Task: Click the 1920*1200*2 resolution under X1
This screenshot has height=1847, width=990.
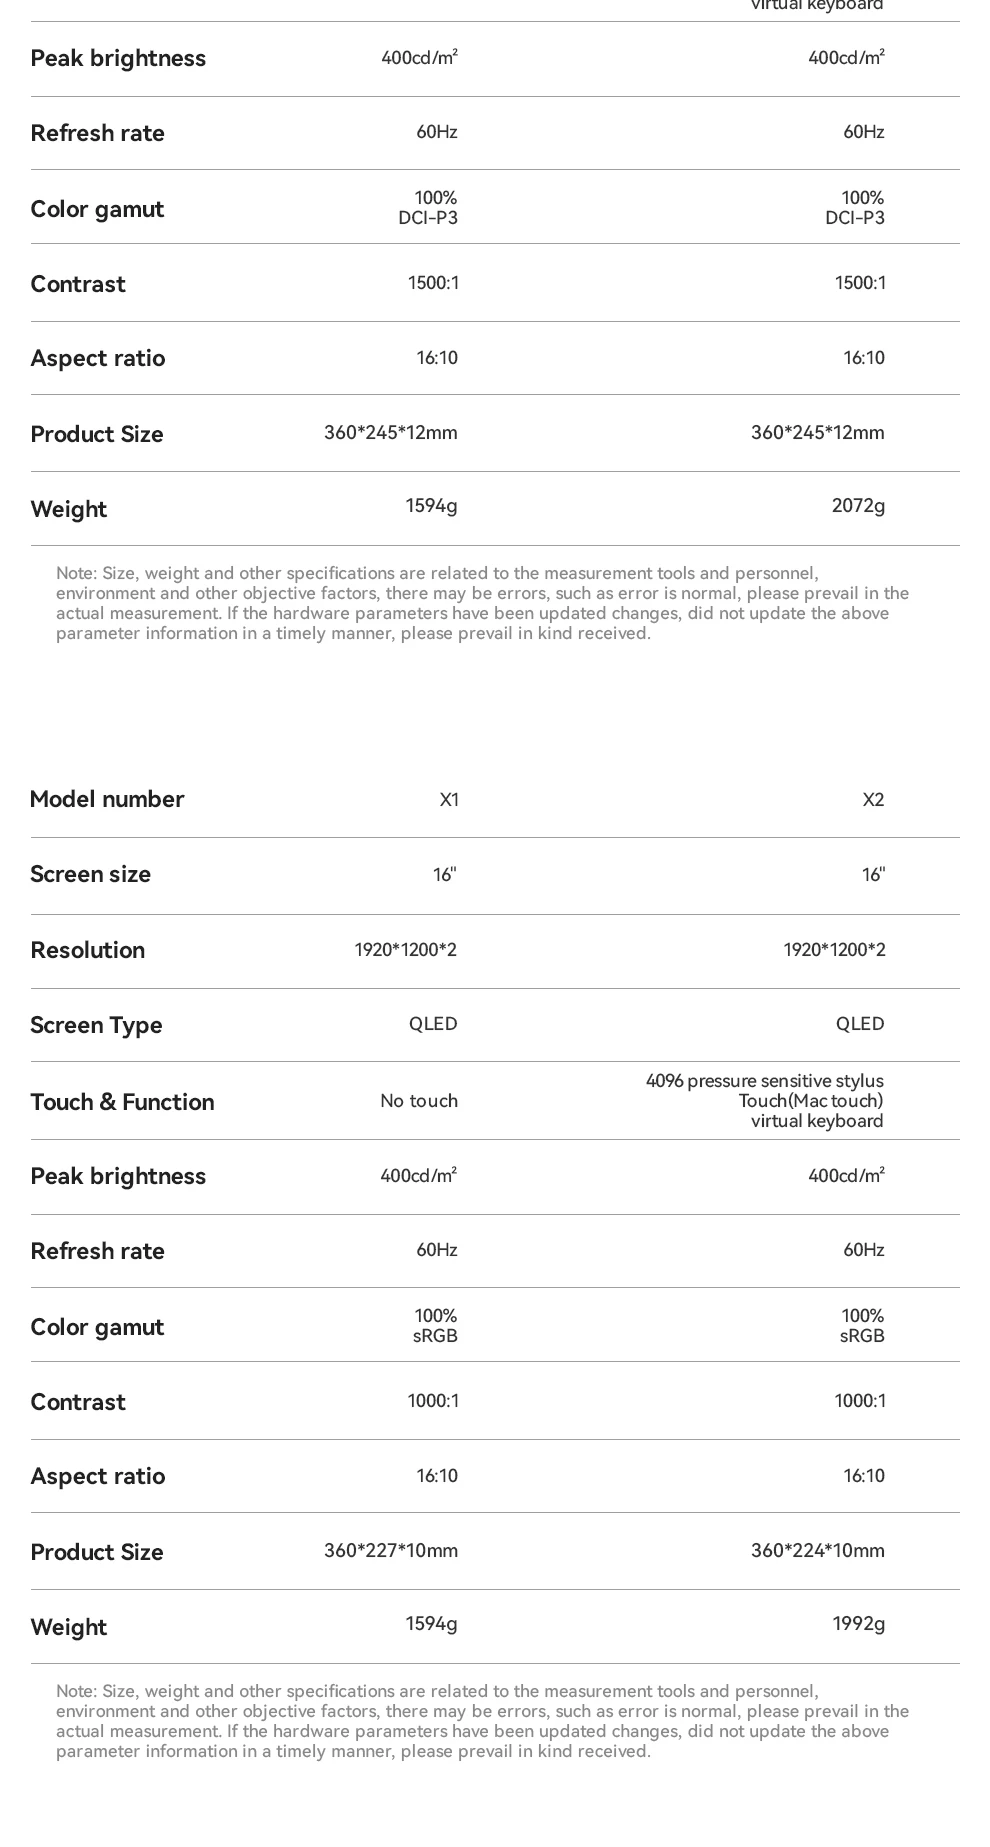Action: coord(405,950)
